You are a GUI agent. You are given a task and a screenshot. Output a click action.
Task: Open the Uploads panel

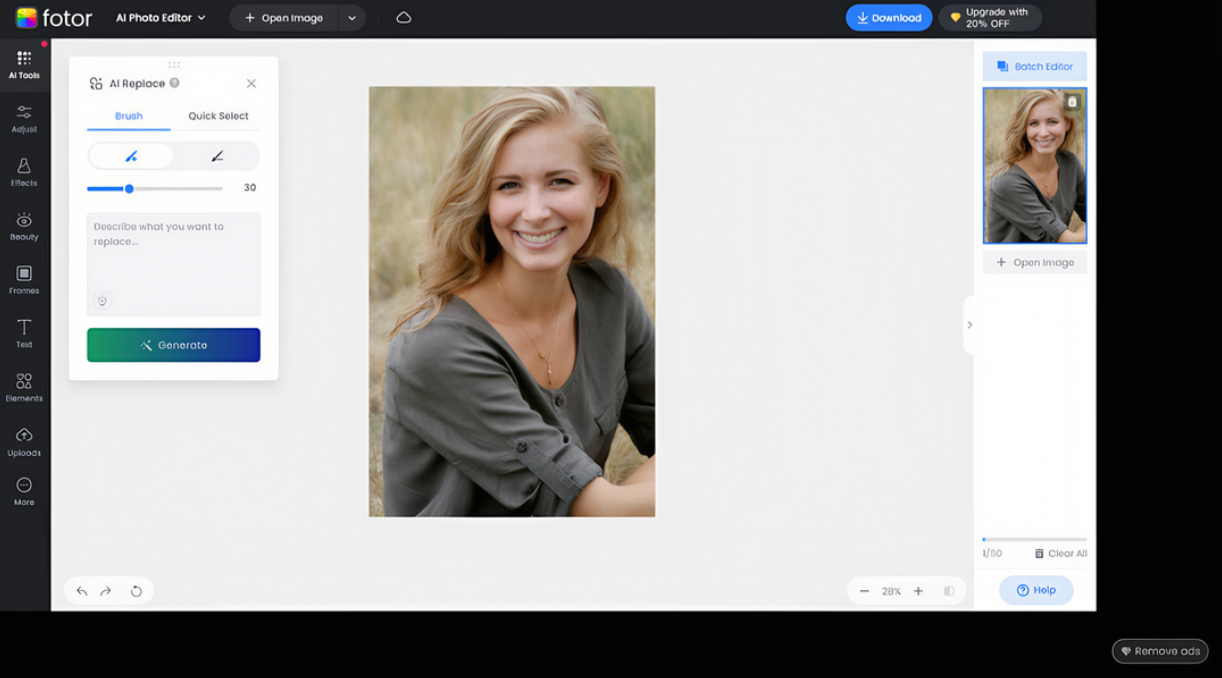click(x=24, y=440)
